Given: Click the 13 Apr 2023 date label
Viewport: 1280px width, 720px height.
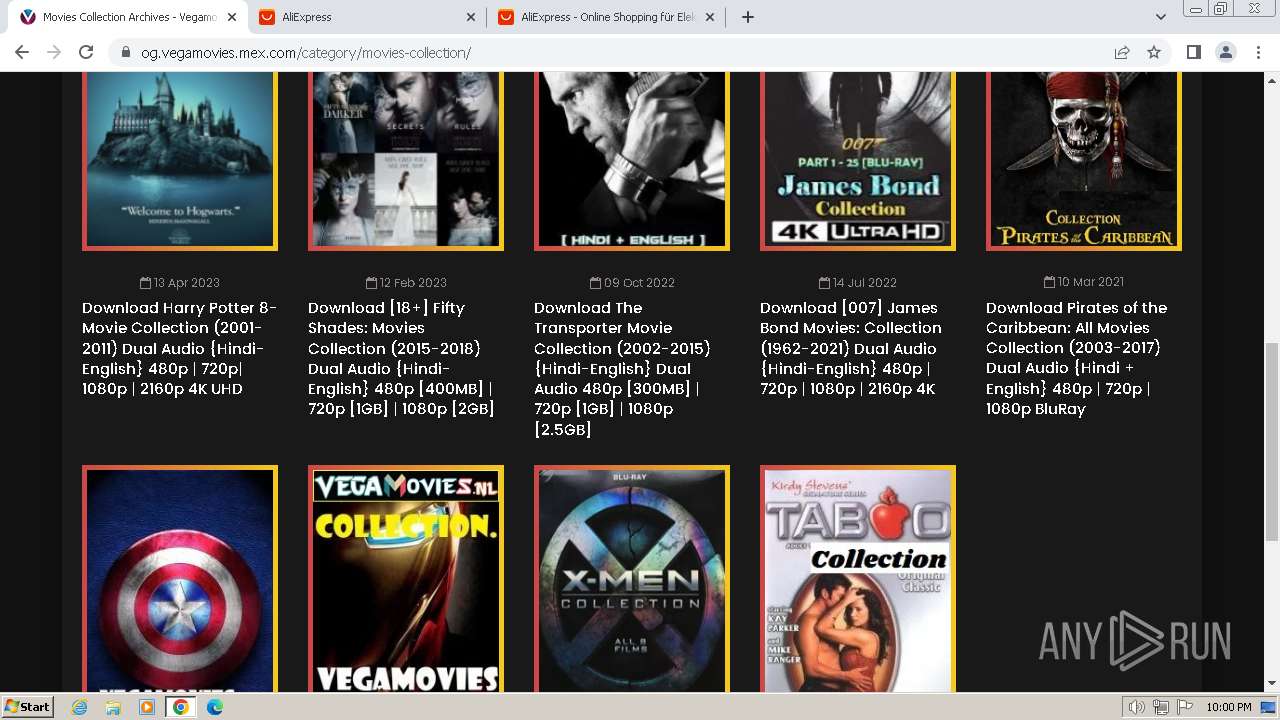Looking at the screenshot, I should pos(180,283).
